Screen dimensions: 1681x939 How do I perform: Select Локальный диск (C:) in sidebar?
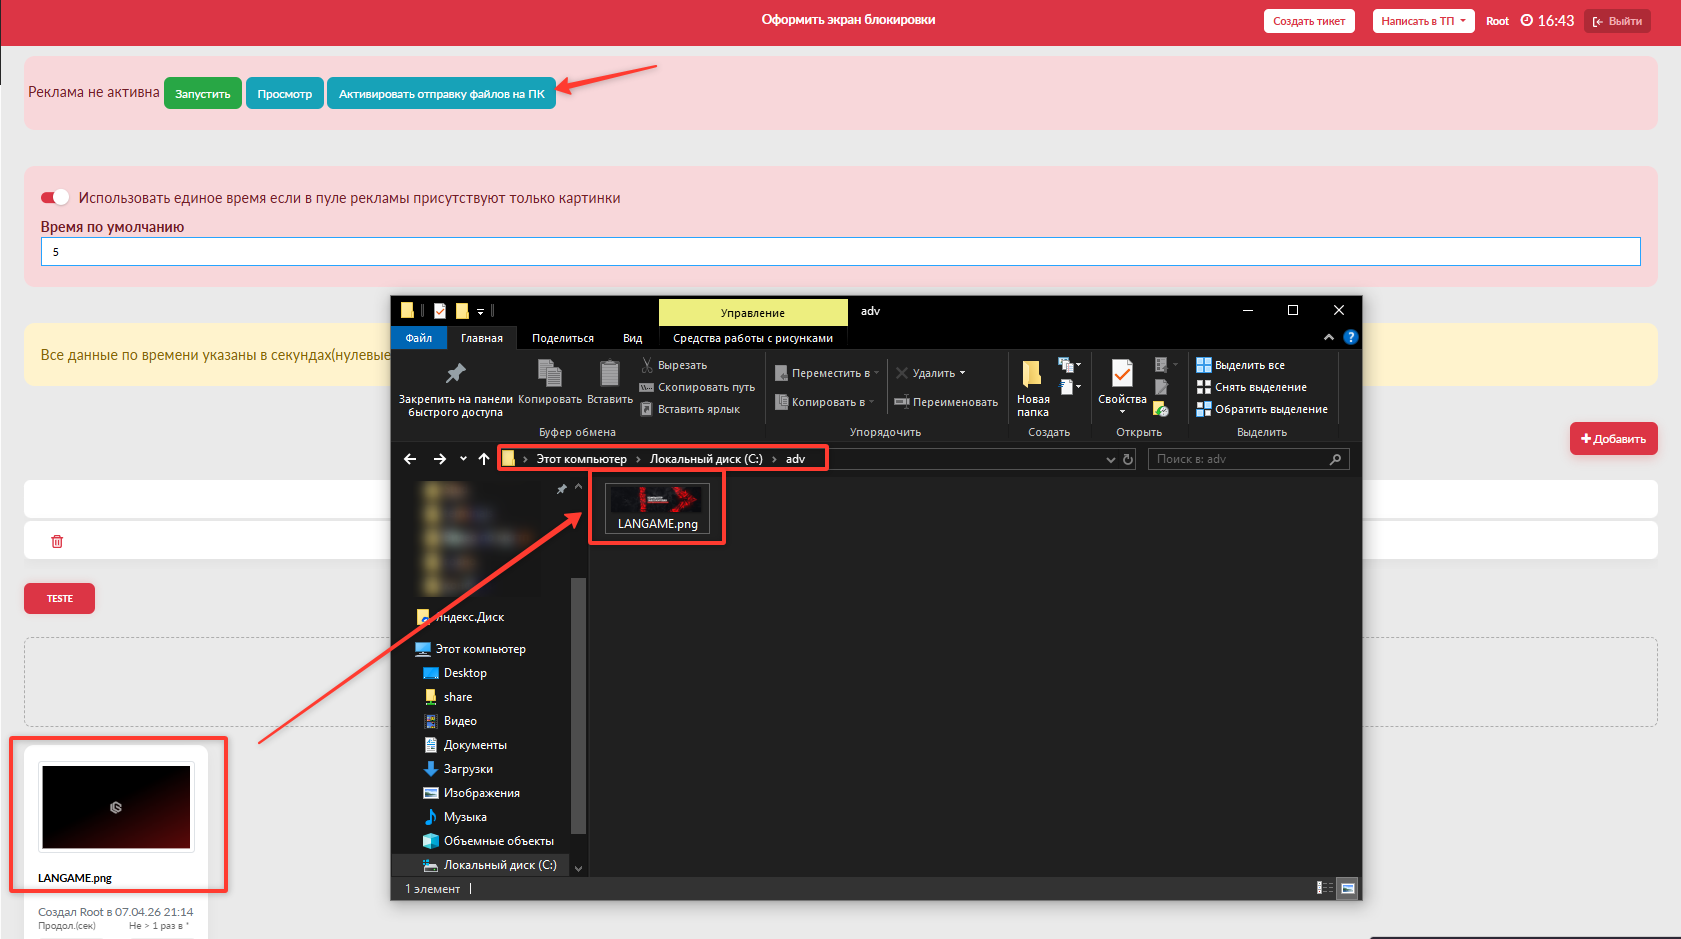click(x=490, y=865)
